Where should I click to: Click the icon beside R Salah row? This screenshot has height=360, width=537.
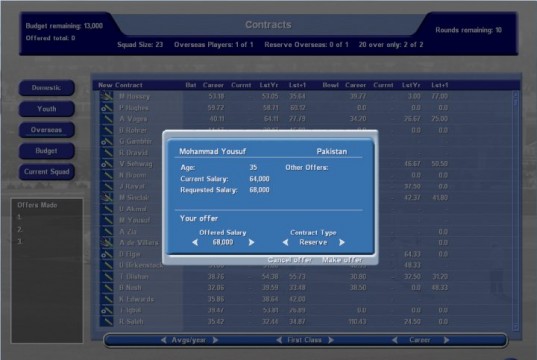[107, 321]
